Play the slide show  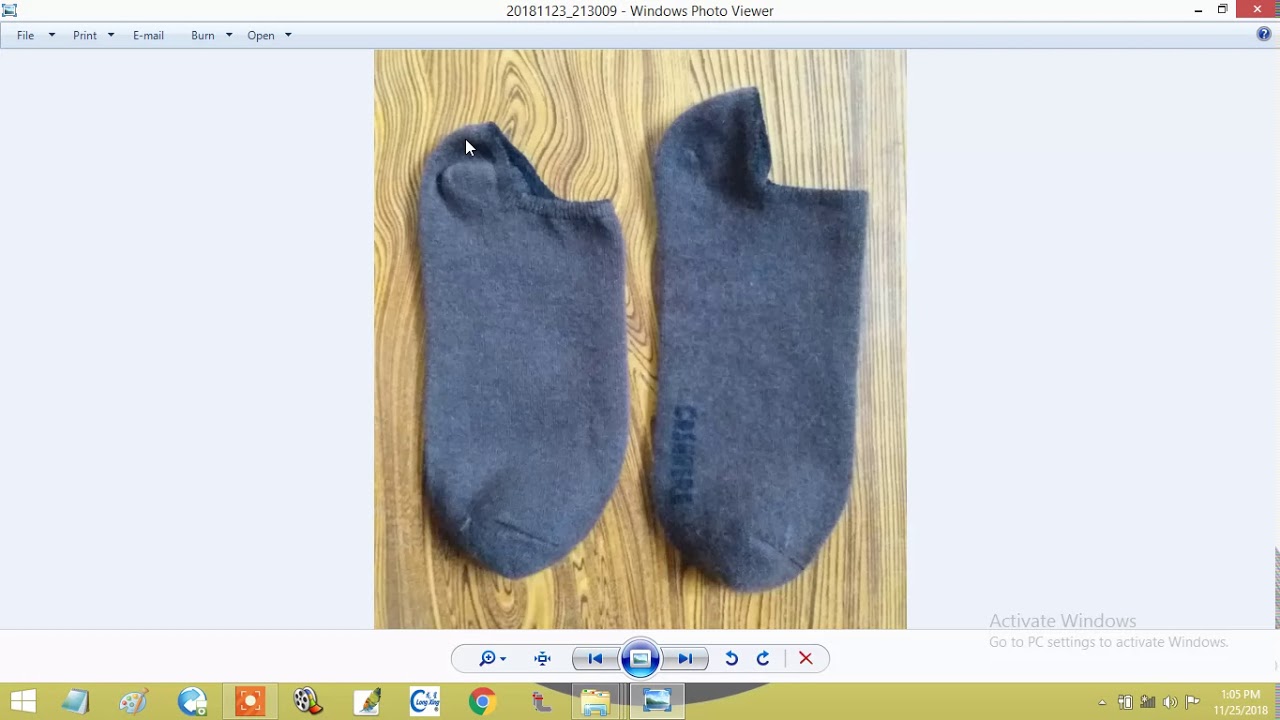[x=640, y=658]
